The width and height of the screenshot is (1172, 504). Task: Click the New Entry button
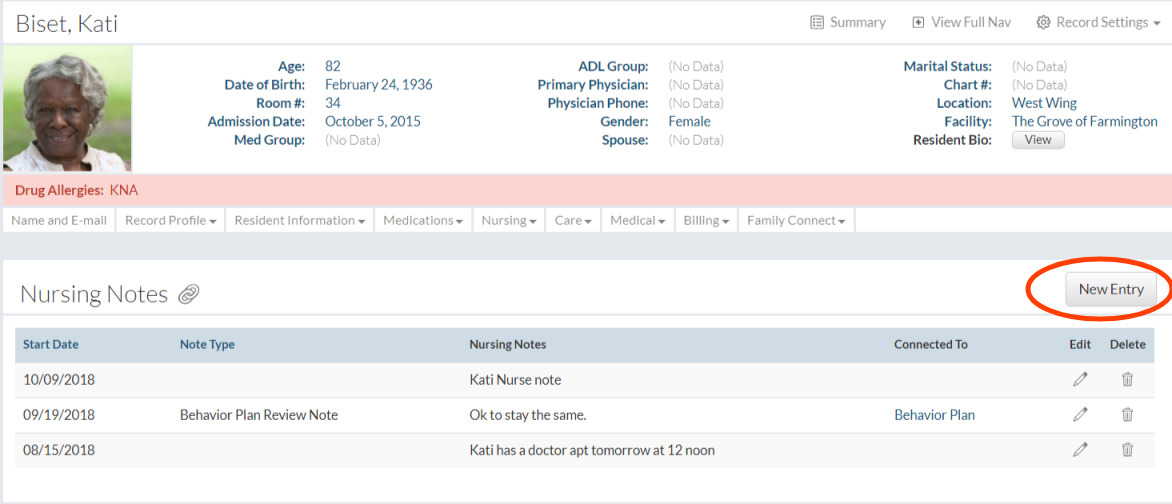1110,290
